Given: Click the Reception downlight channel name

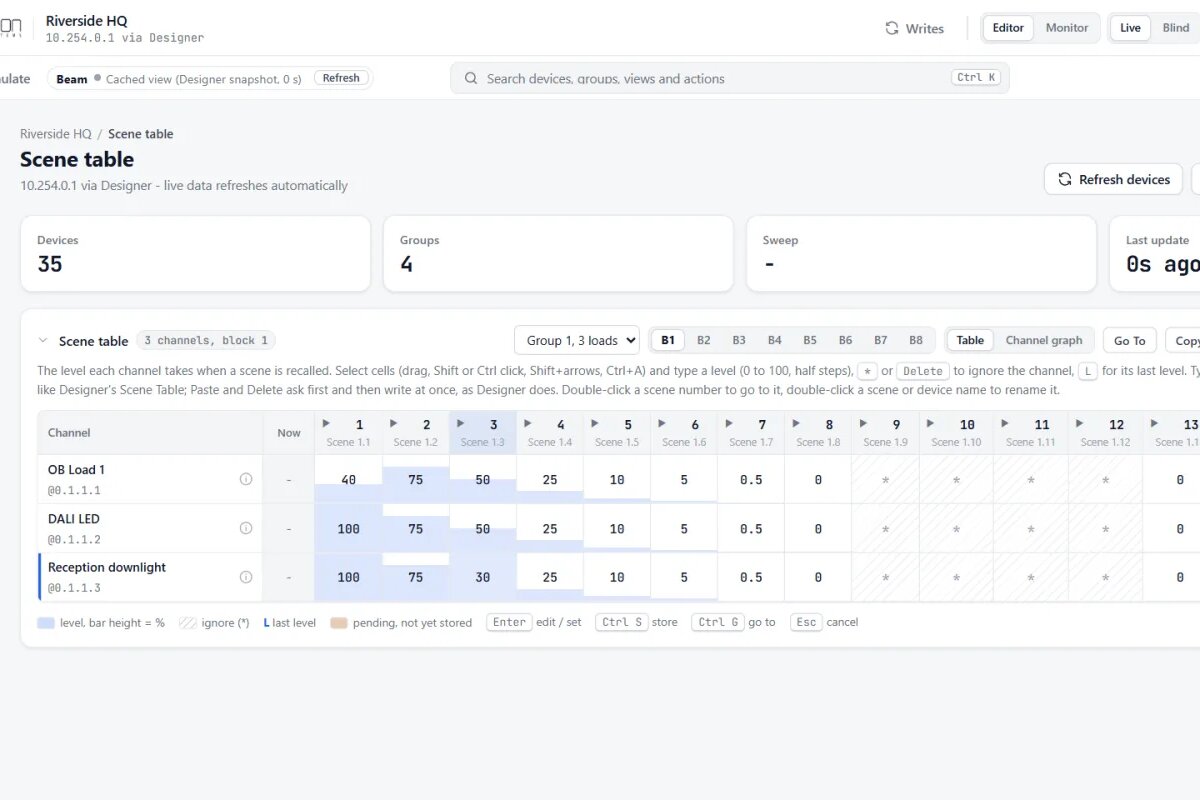Looking at the screenshot, I should [107, 567].
